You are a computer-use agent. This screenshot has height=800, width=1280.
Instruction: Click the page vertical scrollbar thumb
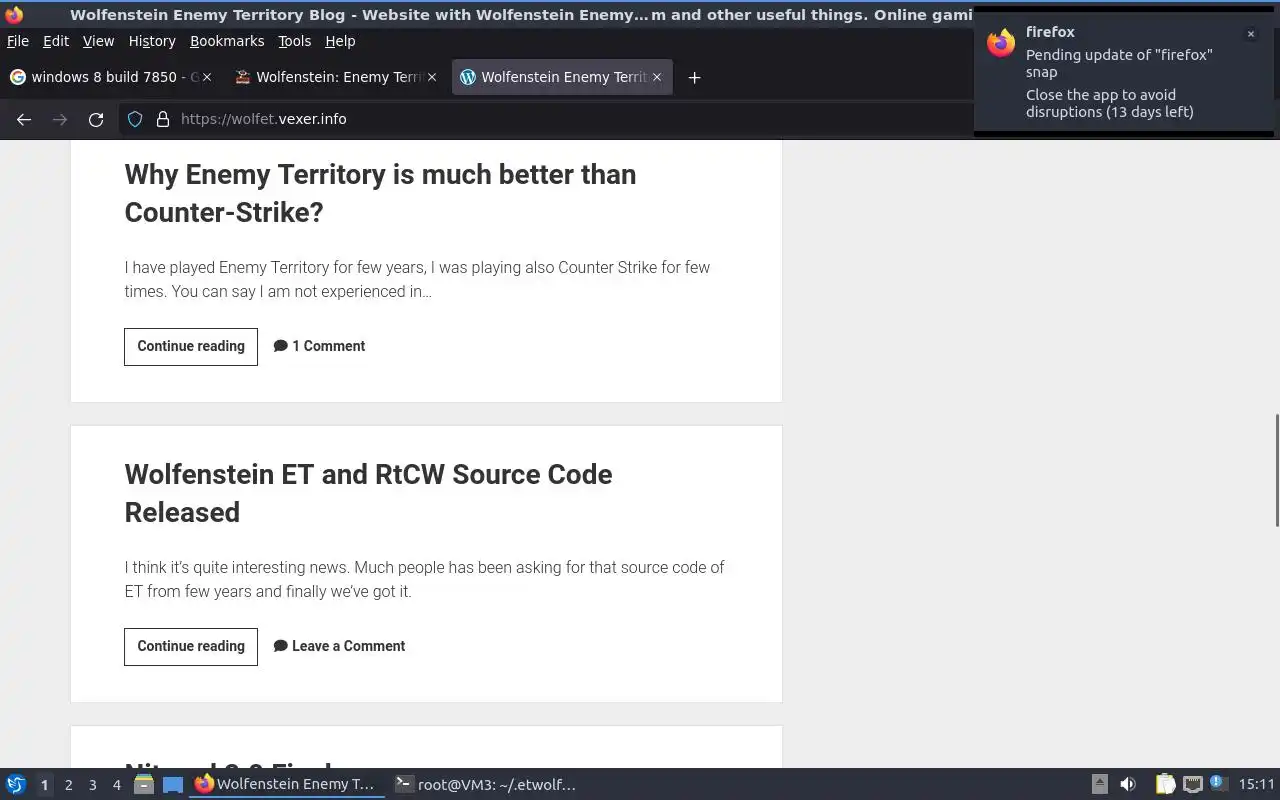[1276, 469]
